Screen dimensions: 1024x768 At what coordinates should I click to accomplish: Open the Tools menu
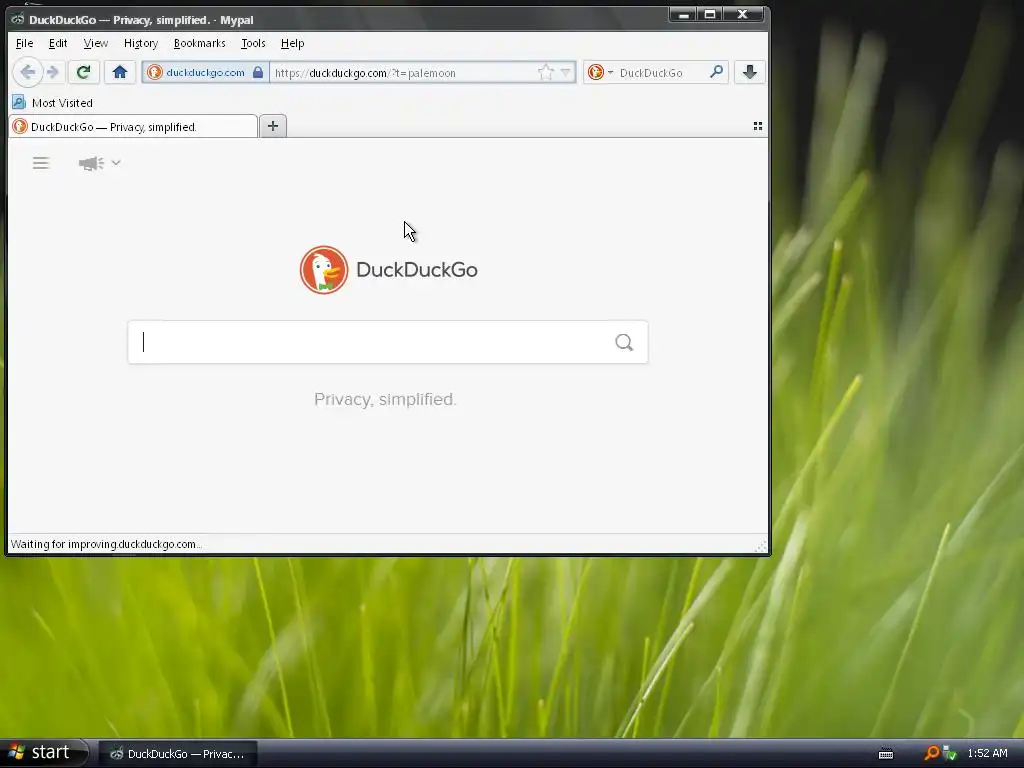(253, 43)
